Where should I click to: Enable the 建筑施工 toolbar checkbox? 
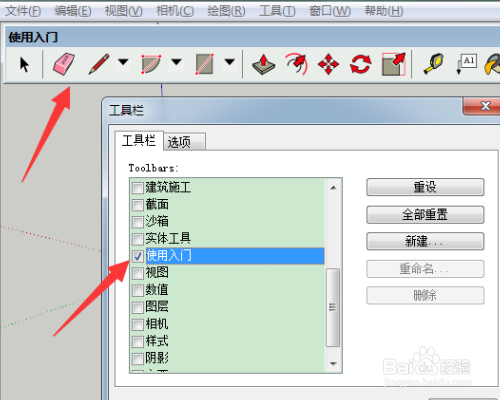(x=138, y=188)
